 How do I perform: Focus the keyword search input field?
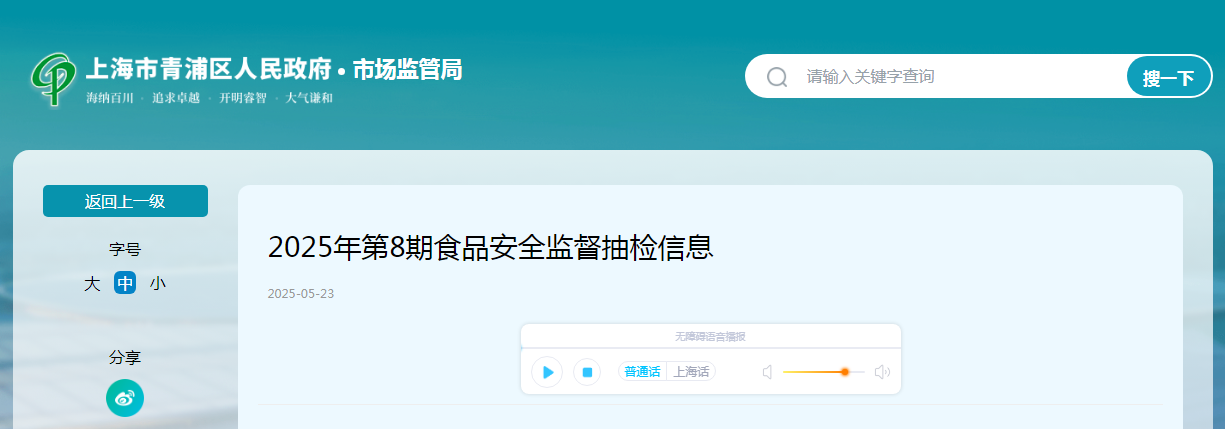pyautogui.click(x=960, y=76)
